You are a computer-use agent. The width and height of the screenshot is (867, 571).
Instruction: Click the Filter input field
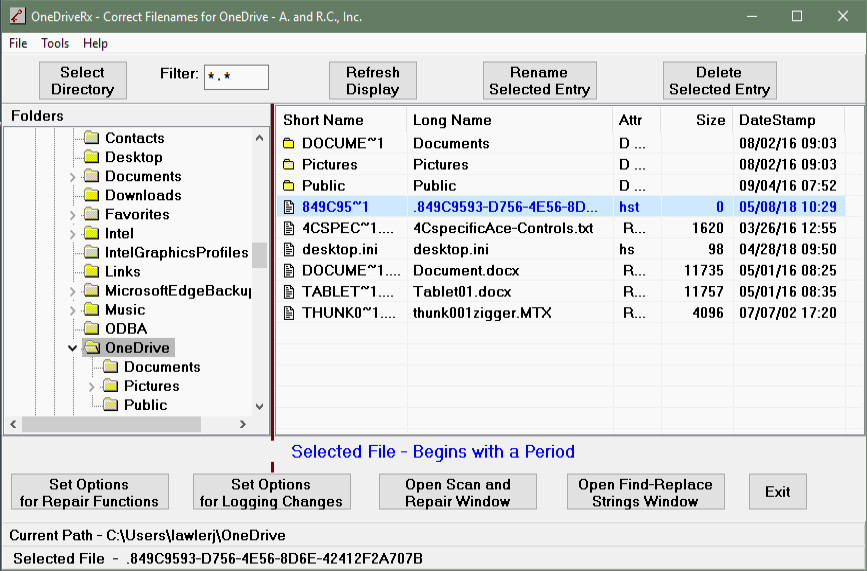tap(236, 77)
